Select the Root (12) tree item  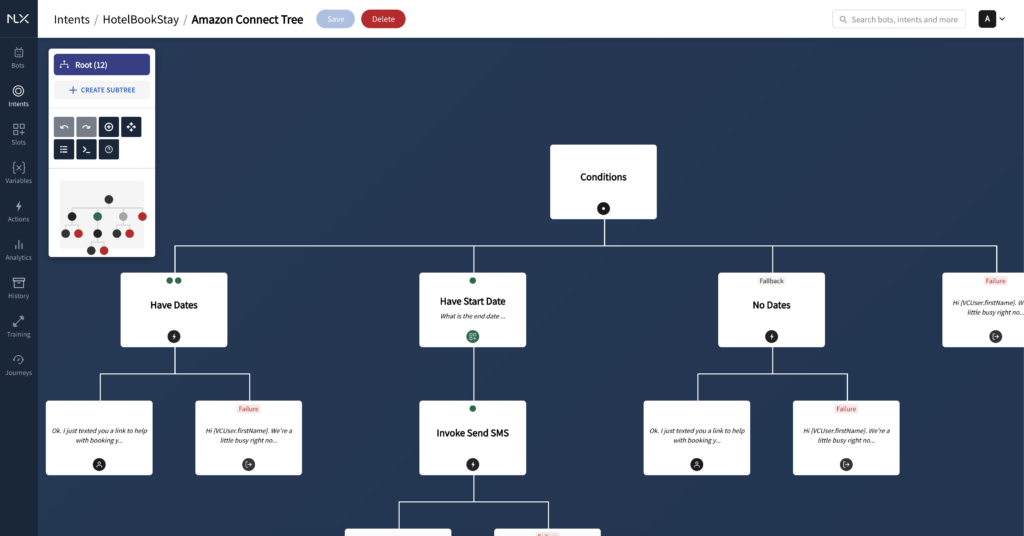tap(102, 65)
